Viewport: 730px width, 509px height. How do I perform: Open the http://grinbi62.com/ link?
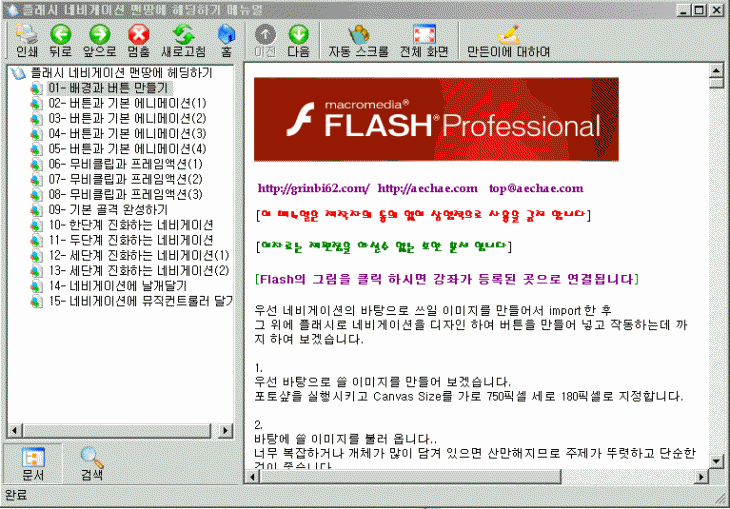pyautogui.click(x=313, y=188)
